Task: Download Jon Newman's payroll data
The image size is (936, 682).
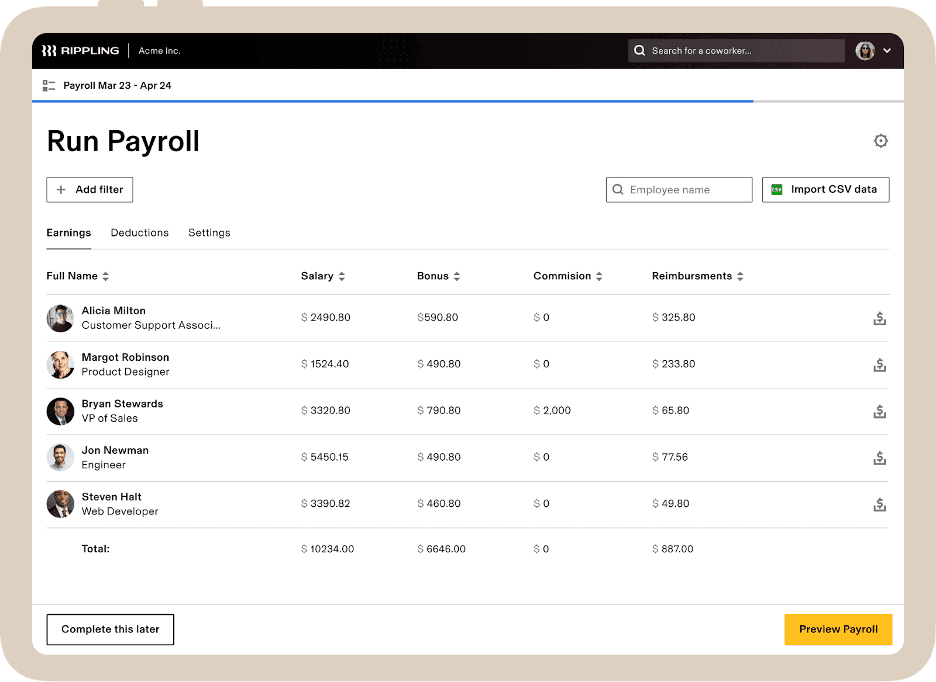Action: [x=879, y=457]
